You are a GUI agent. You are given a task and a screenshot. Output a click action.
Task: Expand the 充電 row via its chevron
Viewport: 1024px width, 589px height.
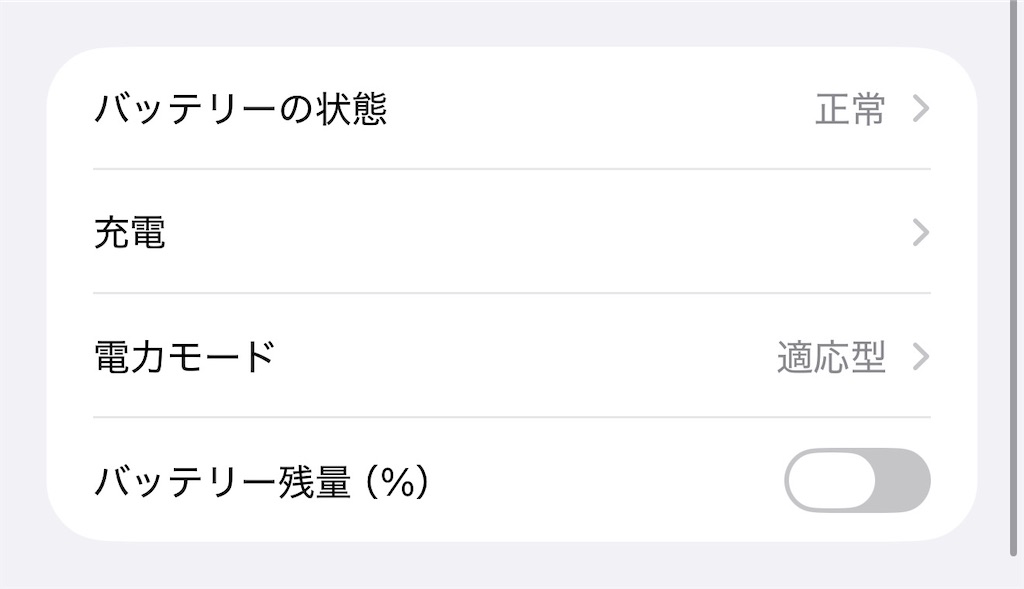pos(918,233)
